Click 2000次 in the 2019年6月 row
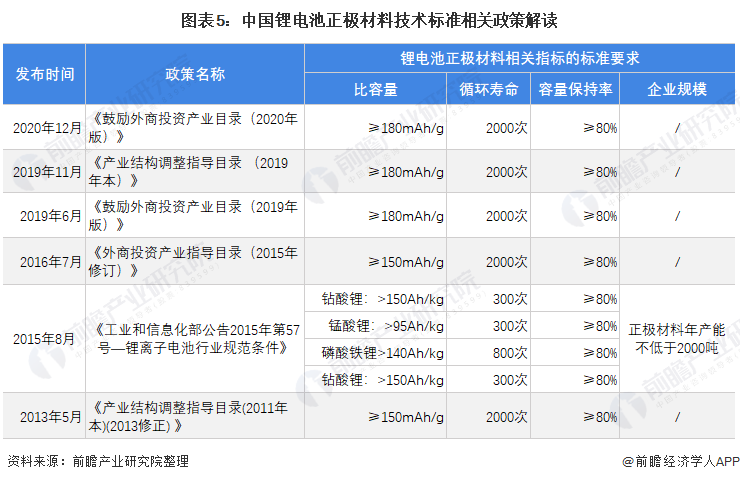Image resolution: width=740 pixels, height=482 pixels. coord(506,216)
